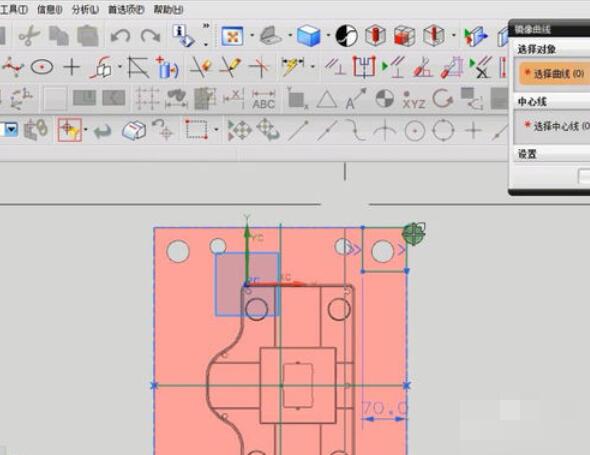Open the 工具(T) menu

coord(14,9)
